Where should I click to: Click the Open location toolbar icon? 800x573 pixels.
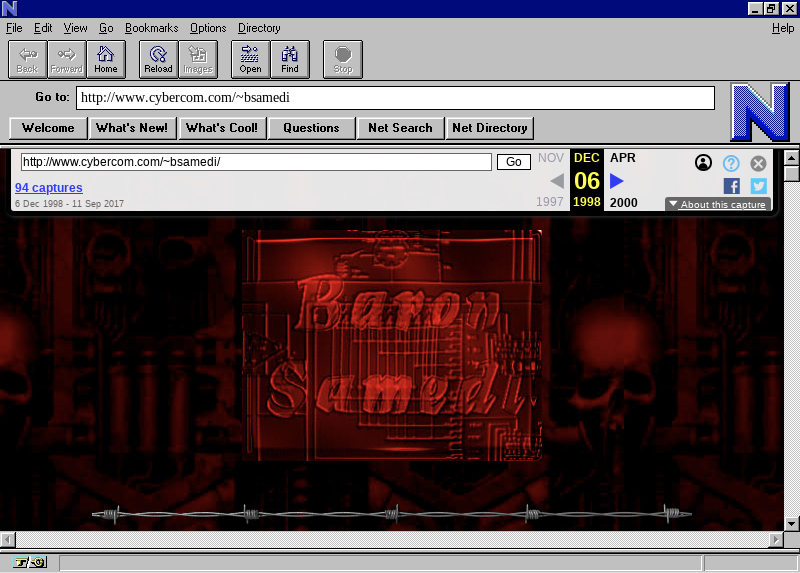250,59
